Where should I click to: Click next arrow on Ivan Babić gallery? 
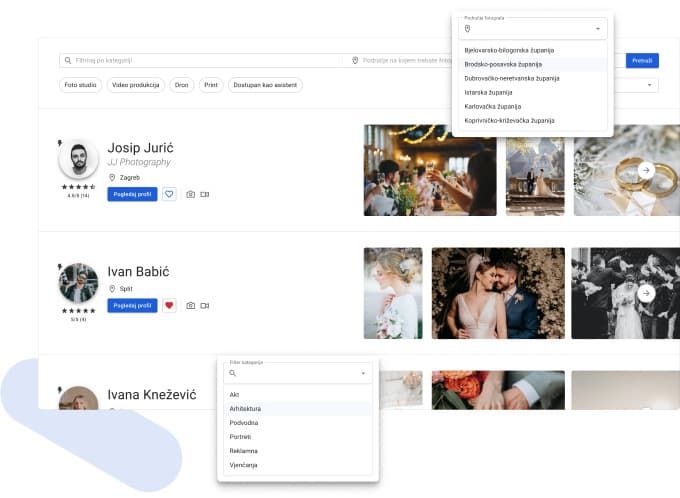(x=646, y=293)
